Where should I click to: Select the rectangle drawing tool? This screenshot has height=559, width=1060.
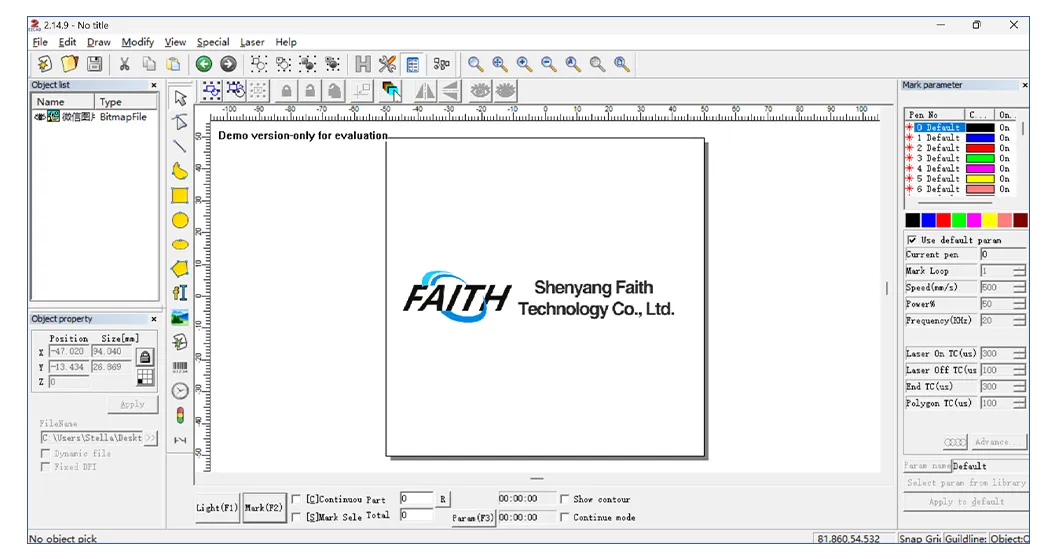tap(180, 195)
